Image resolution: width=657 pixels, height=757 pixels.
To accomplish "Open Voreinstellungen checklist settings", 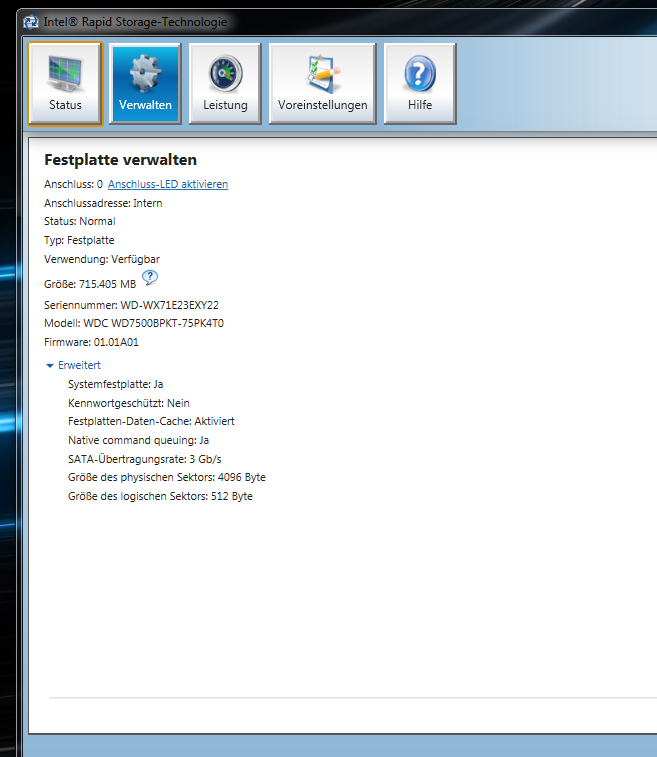I will (322, 83).
